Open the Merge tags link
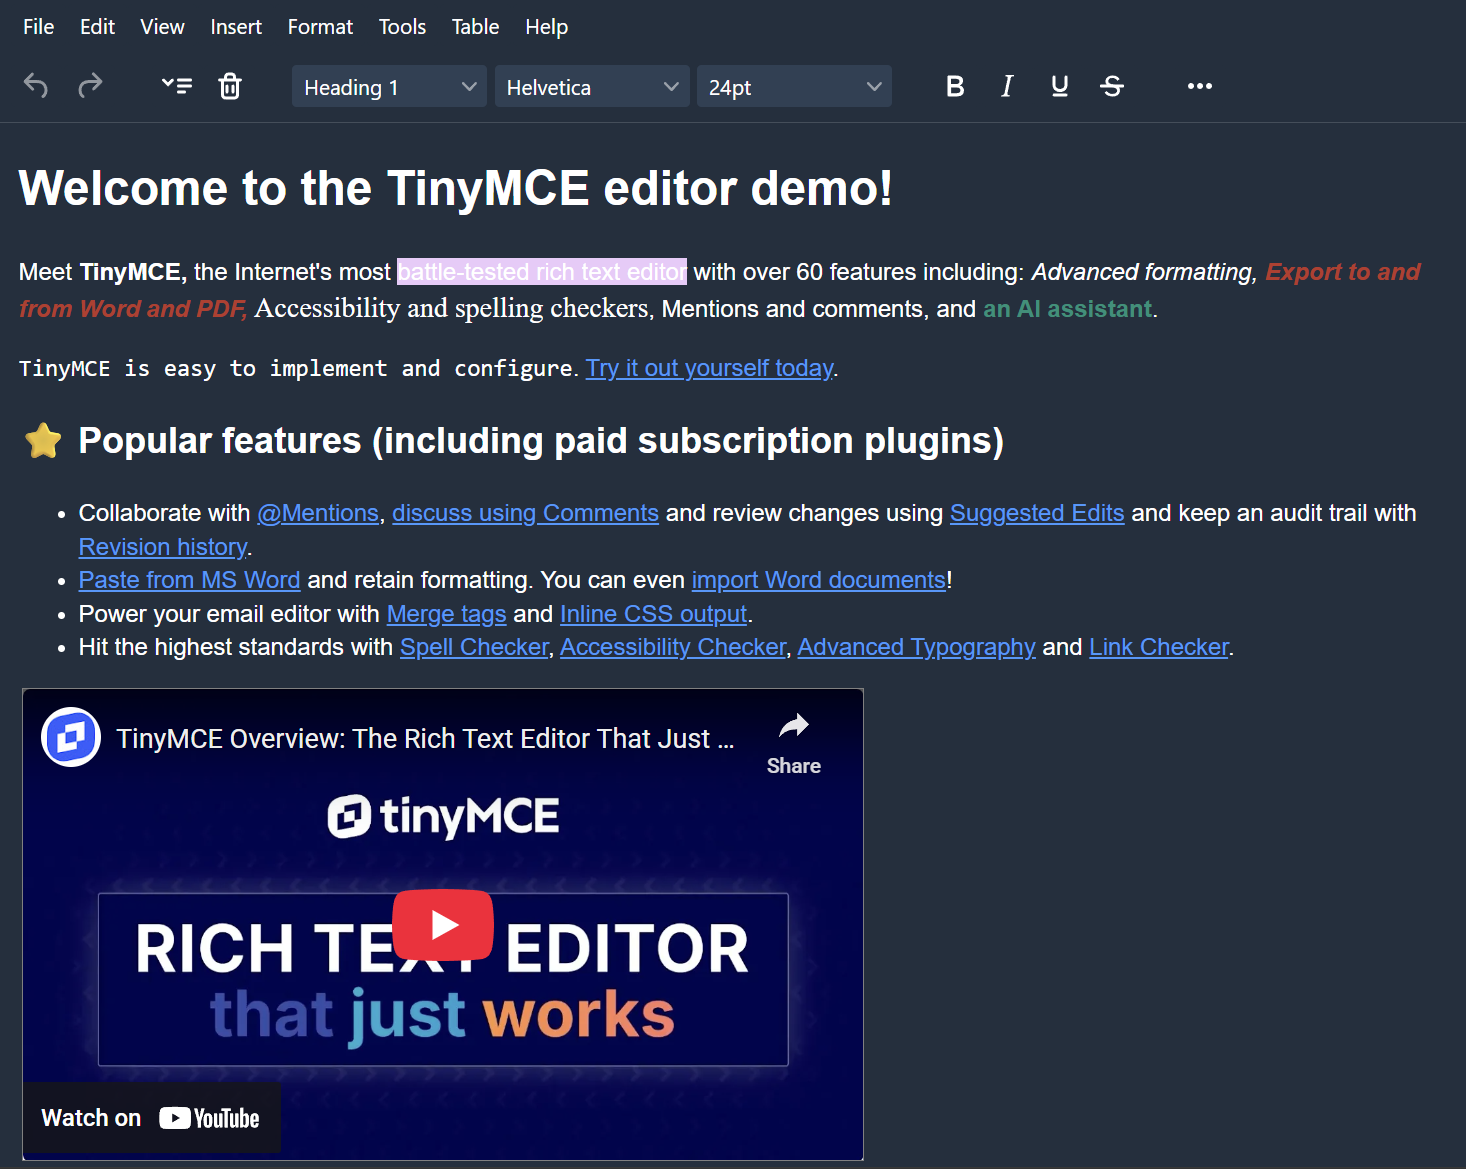Screen dimensions: 1466x1169 447,614
